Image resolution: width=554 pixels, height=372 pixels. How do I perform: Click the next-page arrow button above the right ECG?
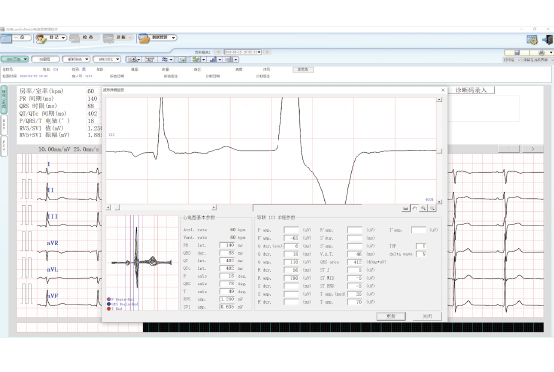click(533, 149)
